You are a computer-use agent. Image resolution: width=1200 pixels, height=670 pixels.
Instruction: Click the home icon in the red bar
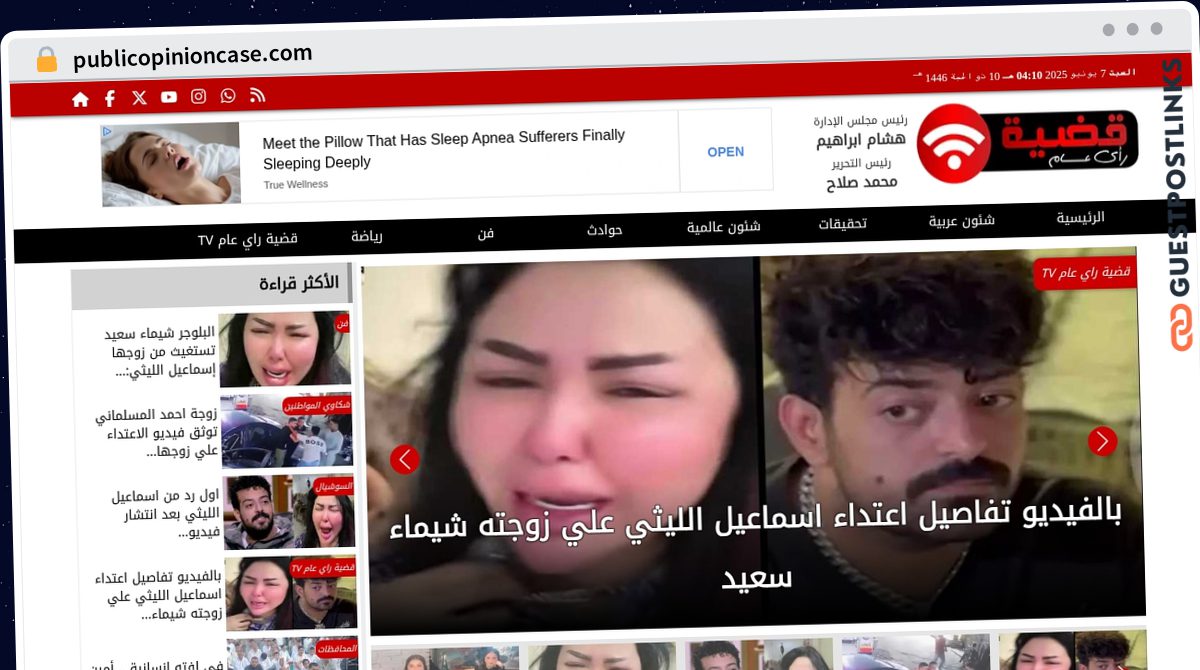point(81,99)
